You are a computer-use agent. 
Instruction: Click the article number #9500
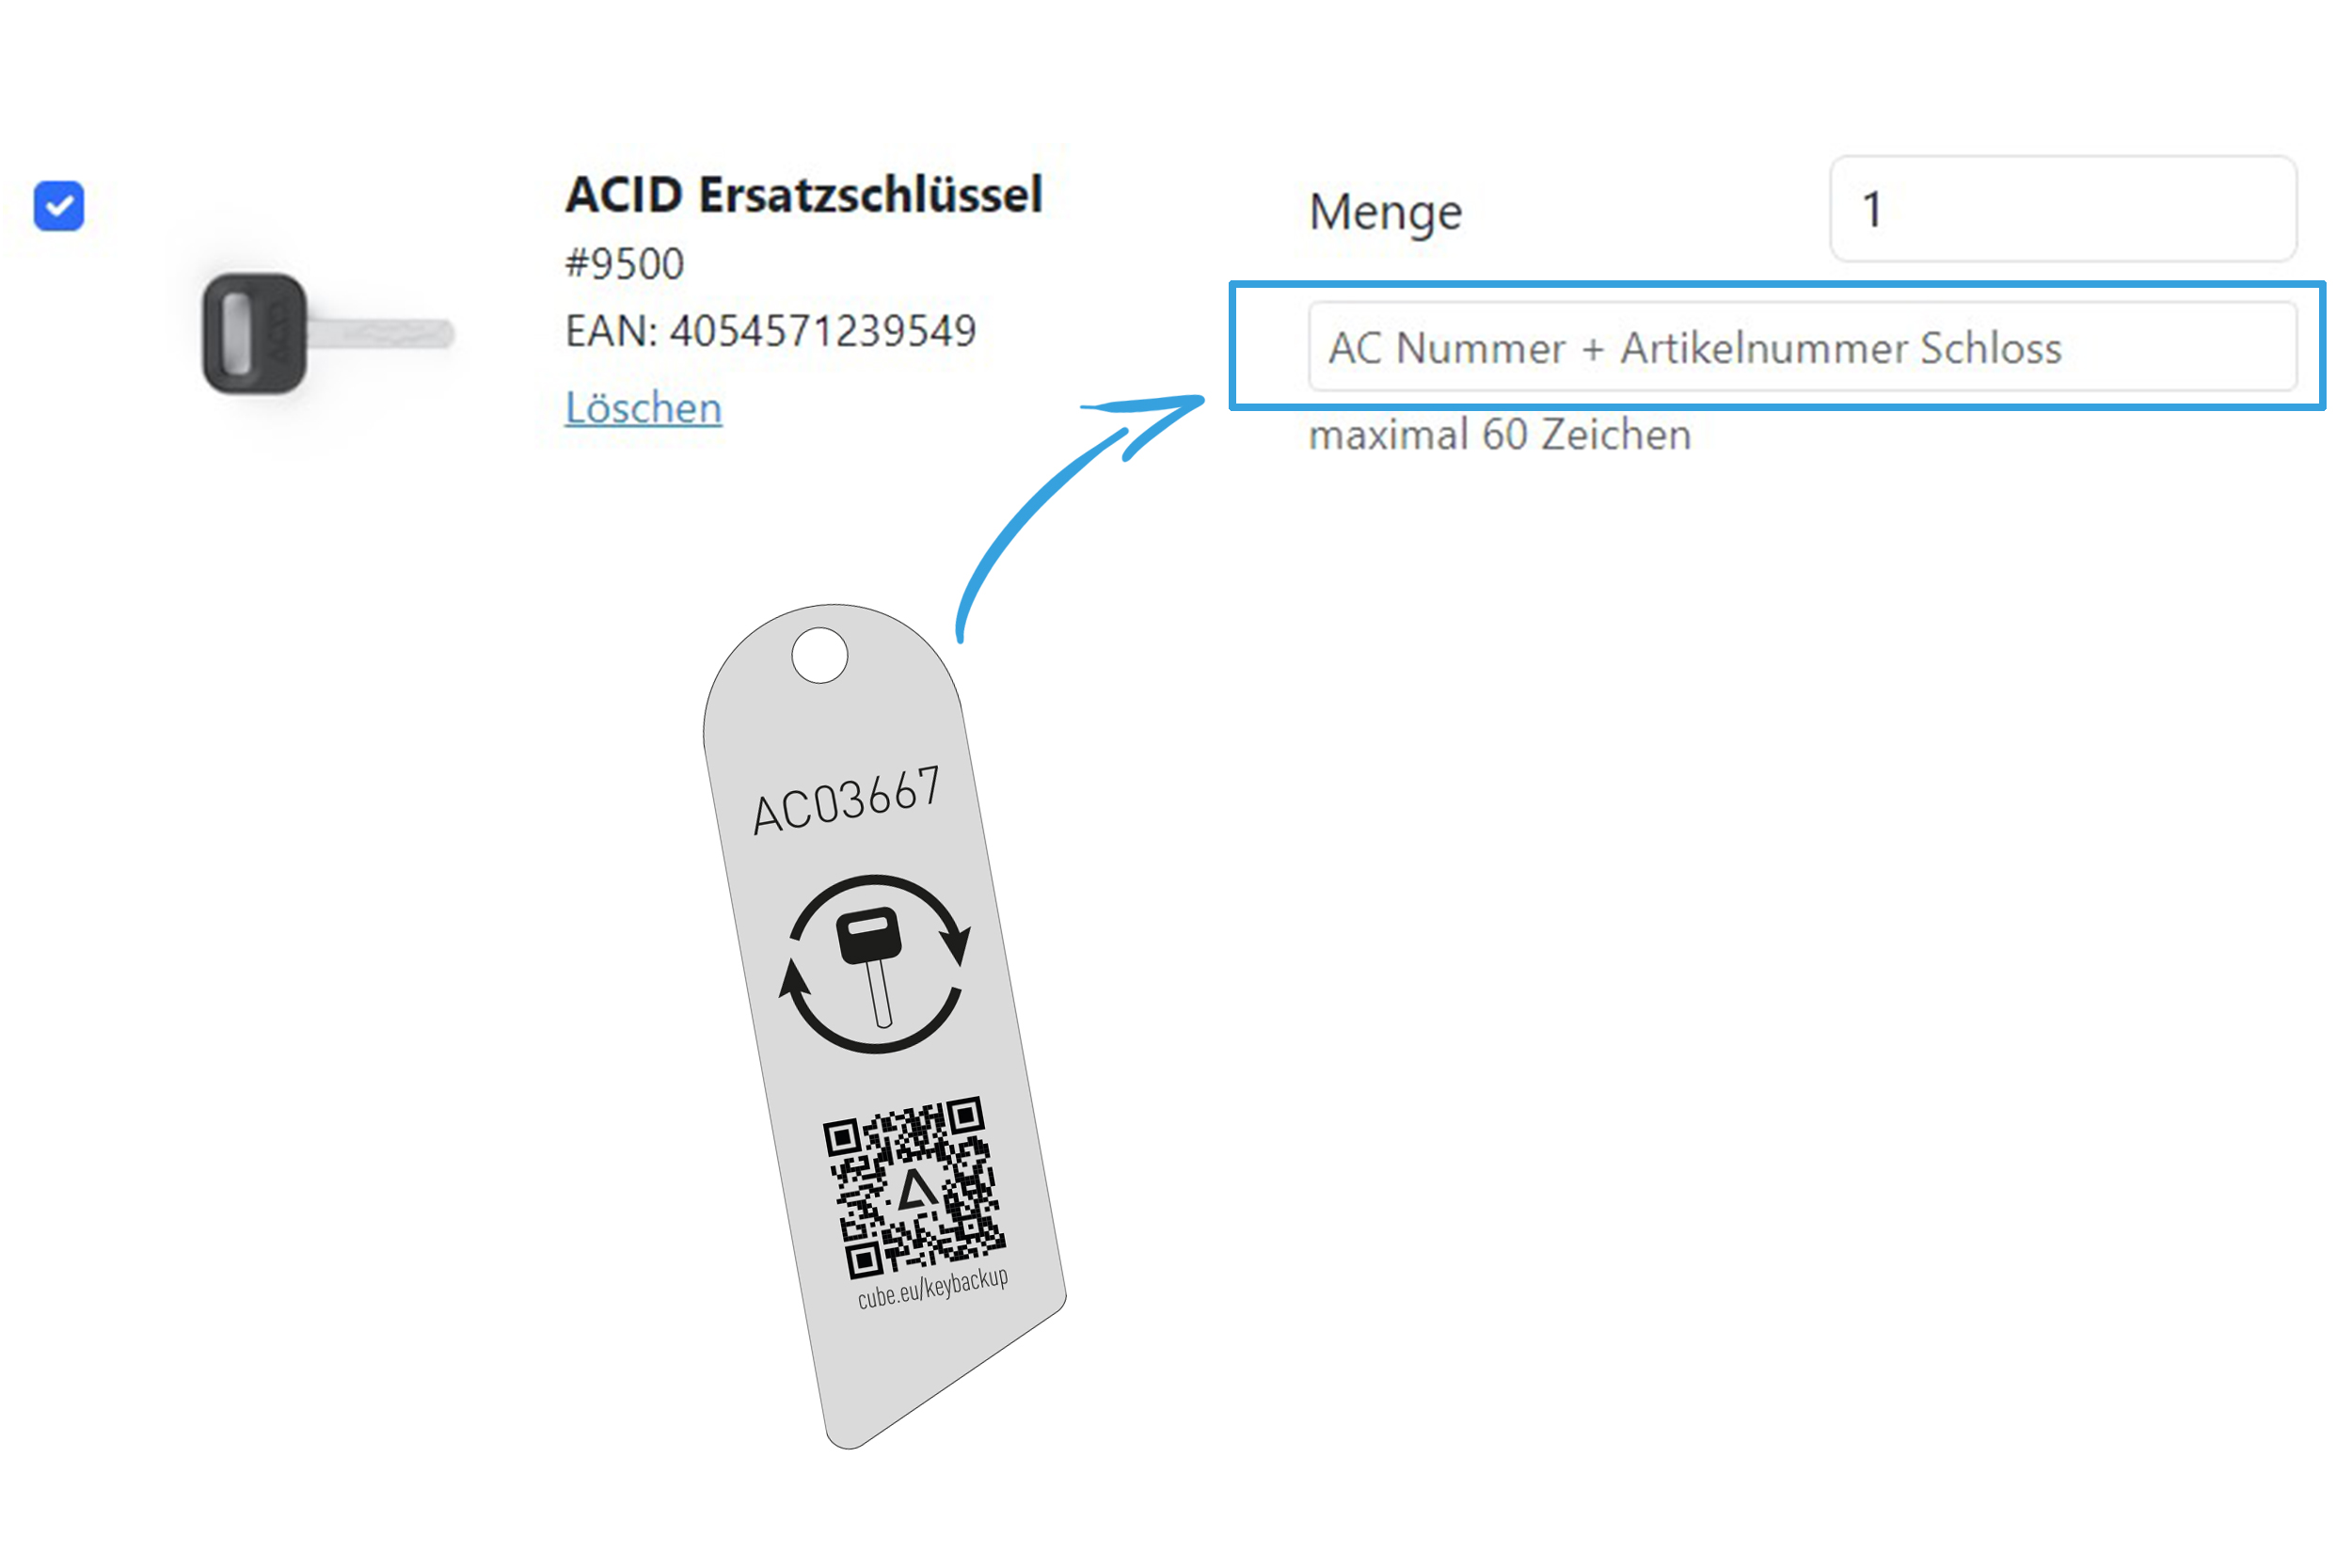624,264
